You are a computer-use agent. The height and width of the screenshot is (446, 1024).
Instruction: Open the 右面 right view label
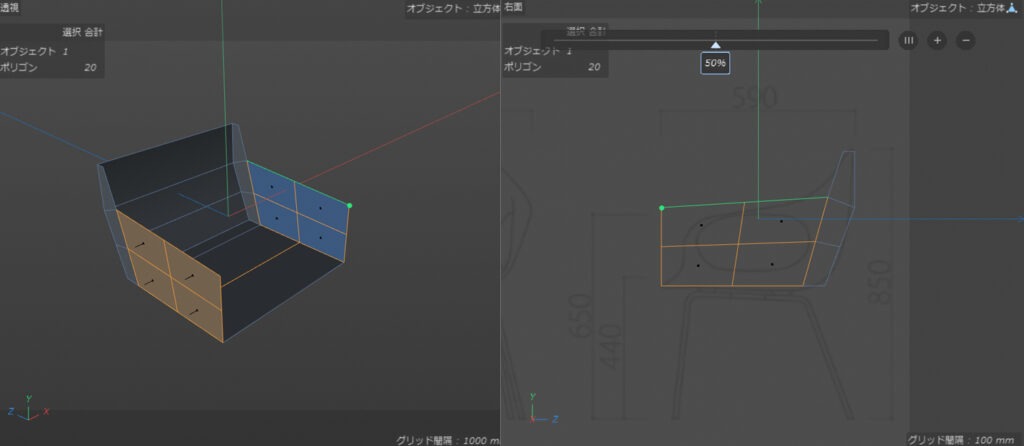coord(513,8)
